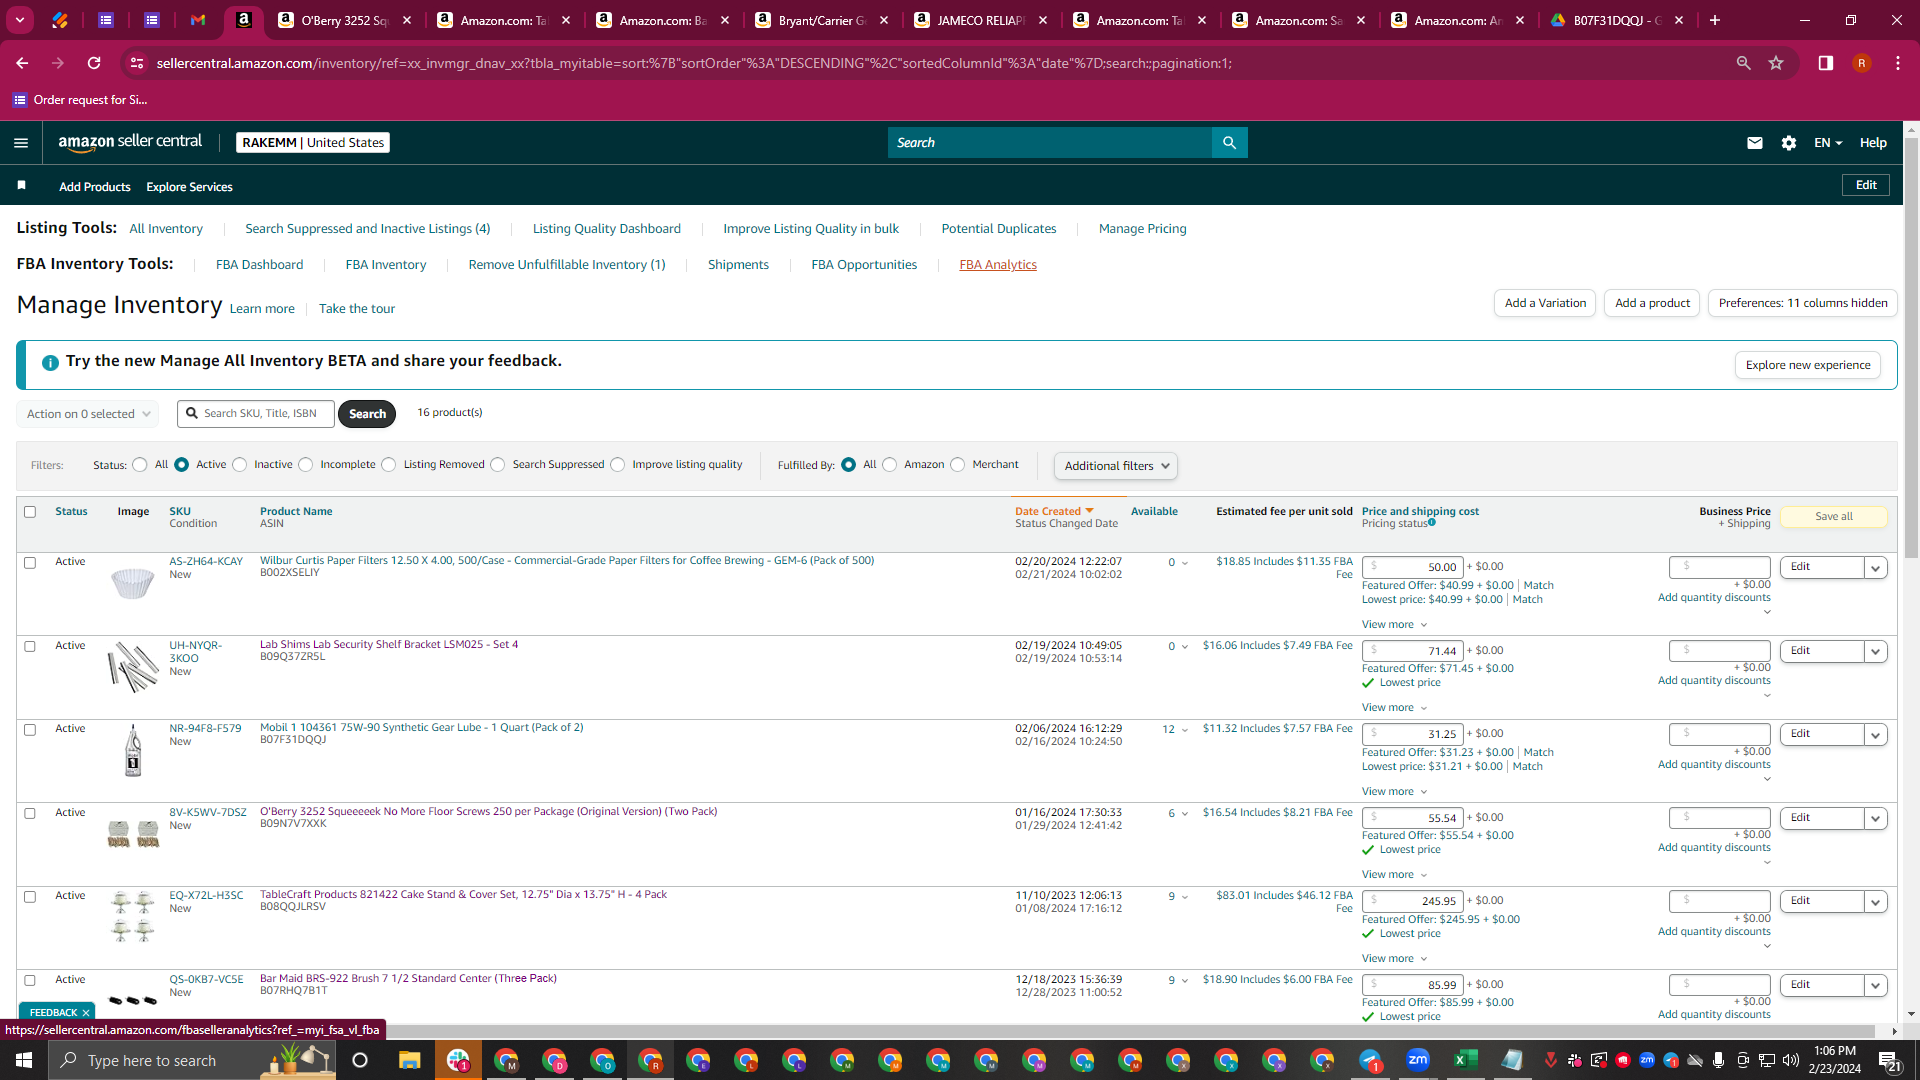Choose Fulfilled By Amazon radio button
The image size is (1920, 1080).
[890, 465]
